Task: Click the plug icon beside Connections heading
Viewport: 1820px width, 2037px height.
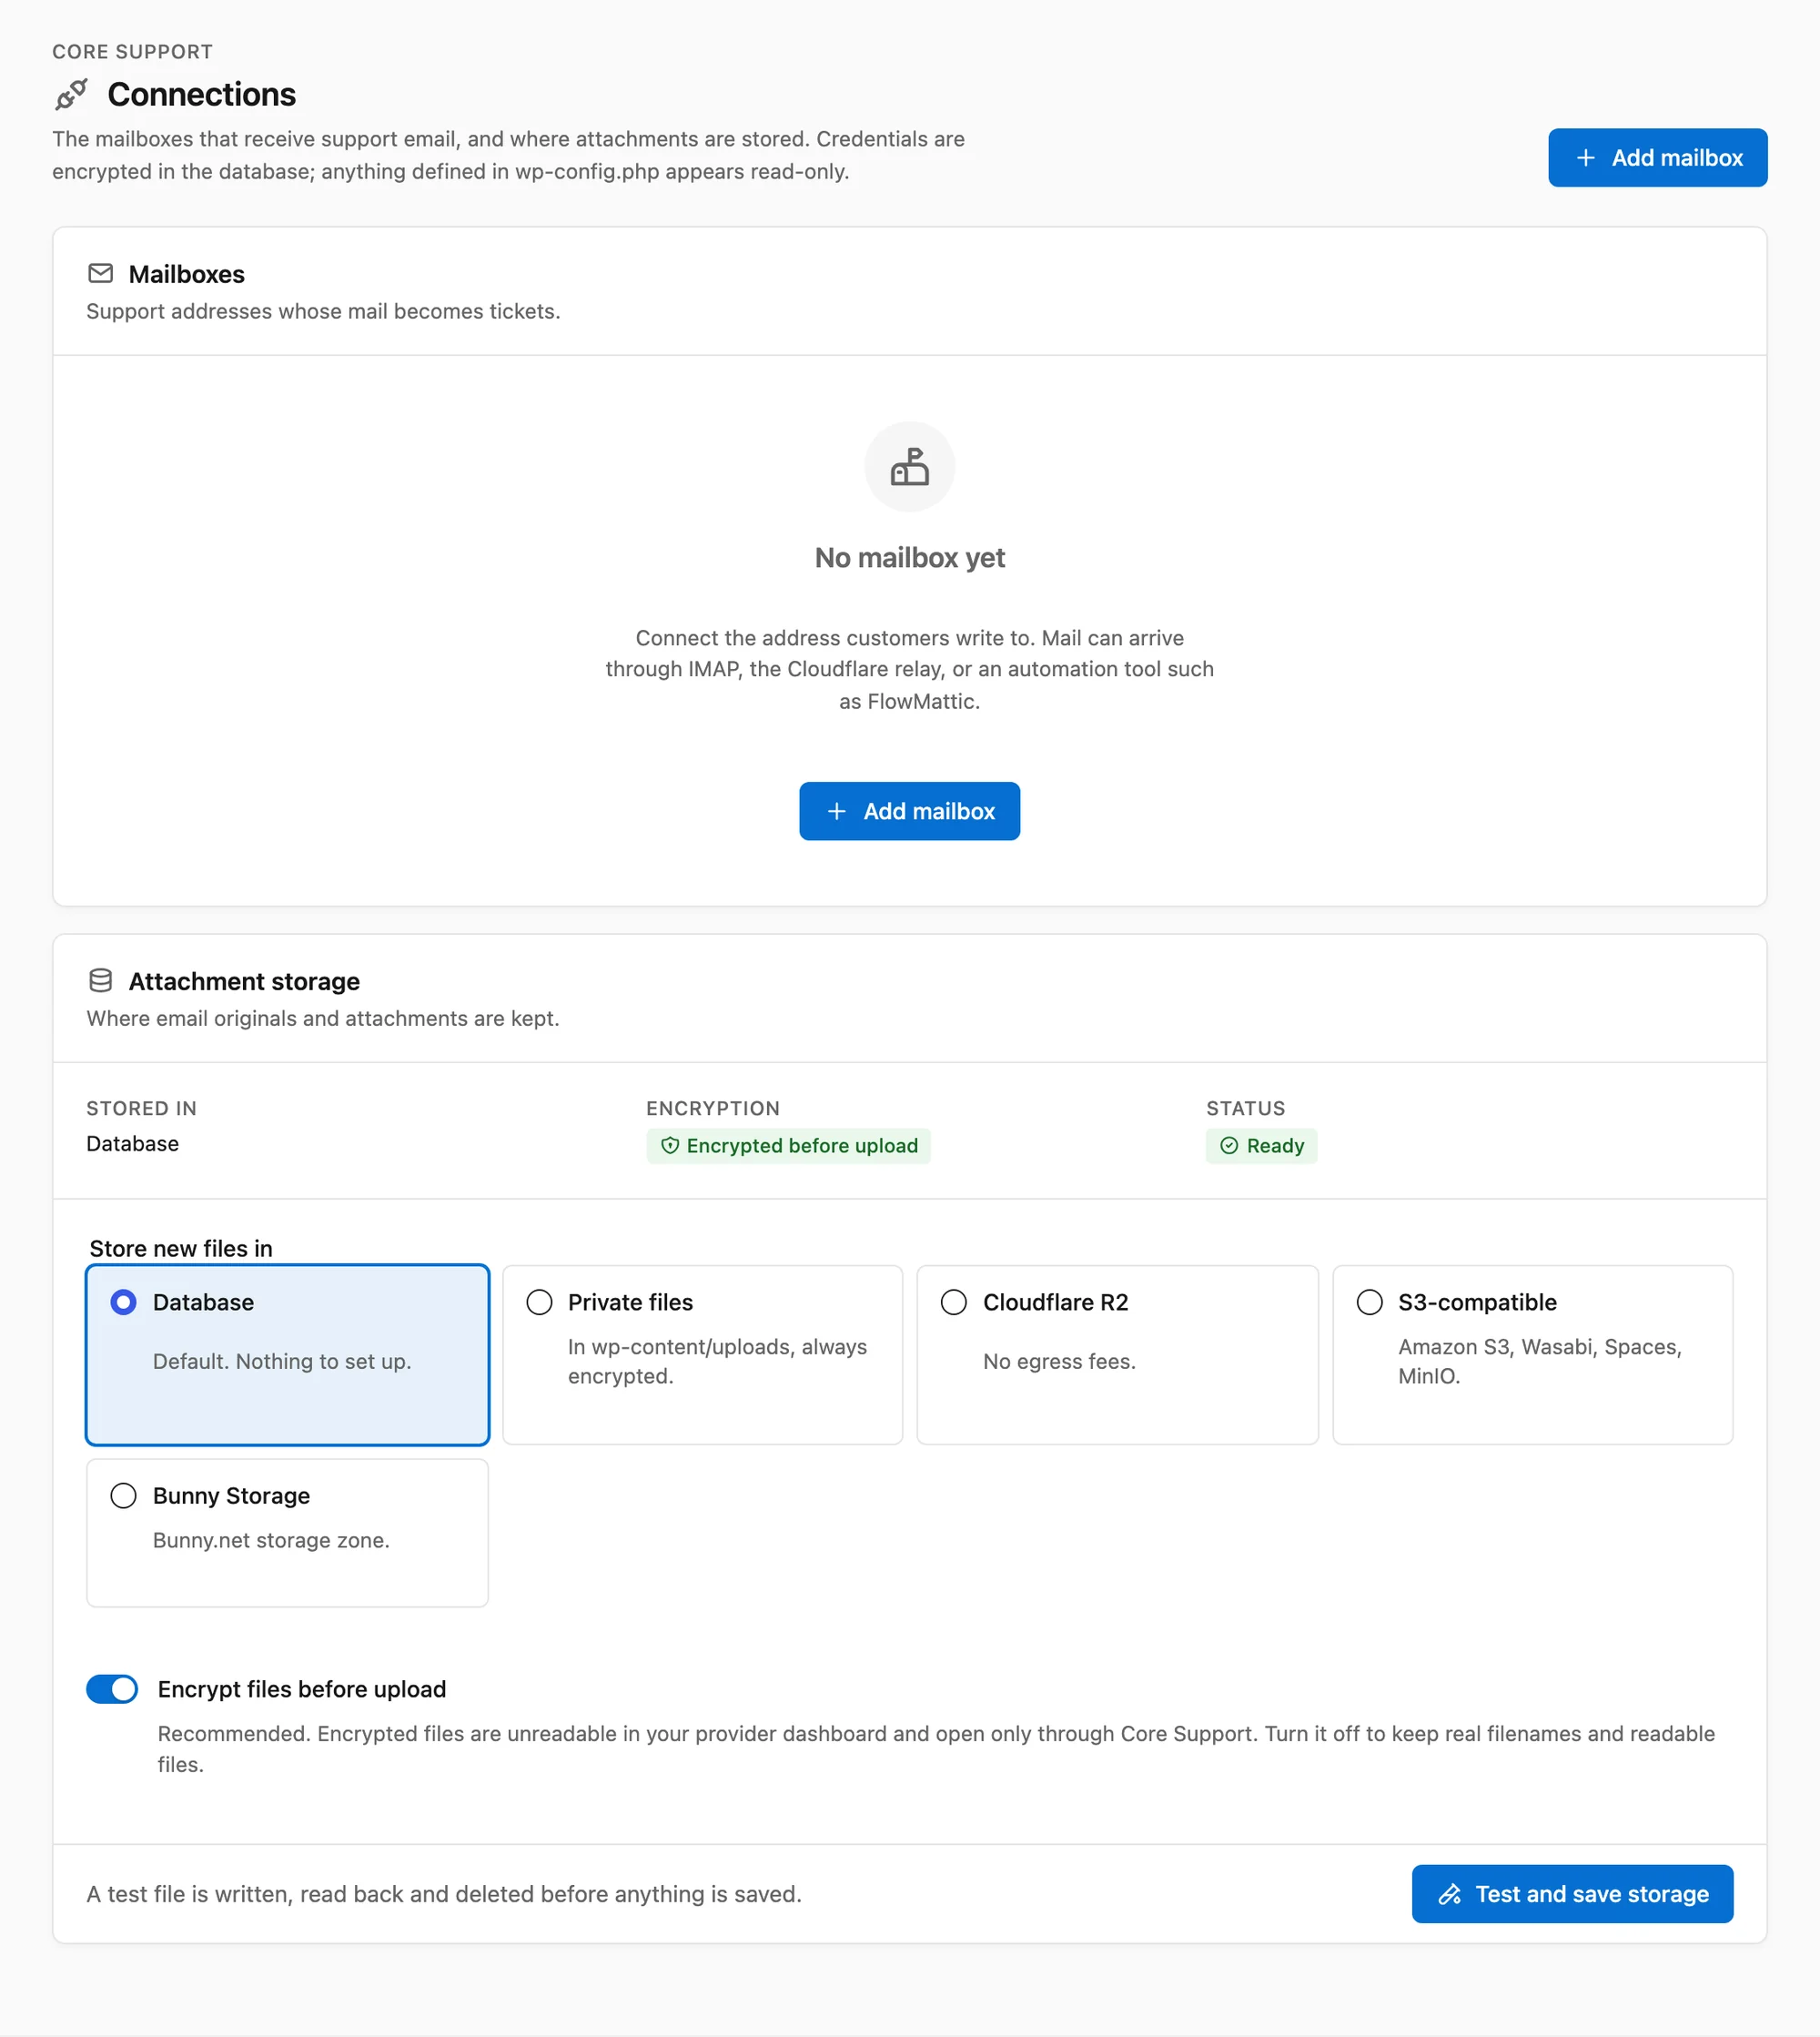Action: tap(71, 94)
